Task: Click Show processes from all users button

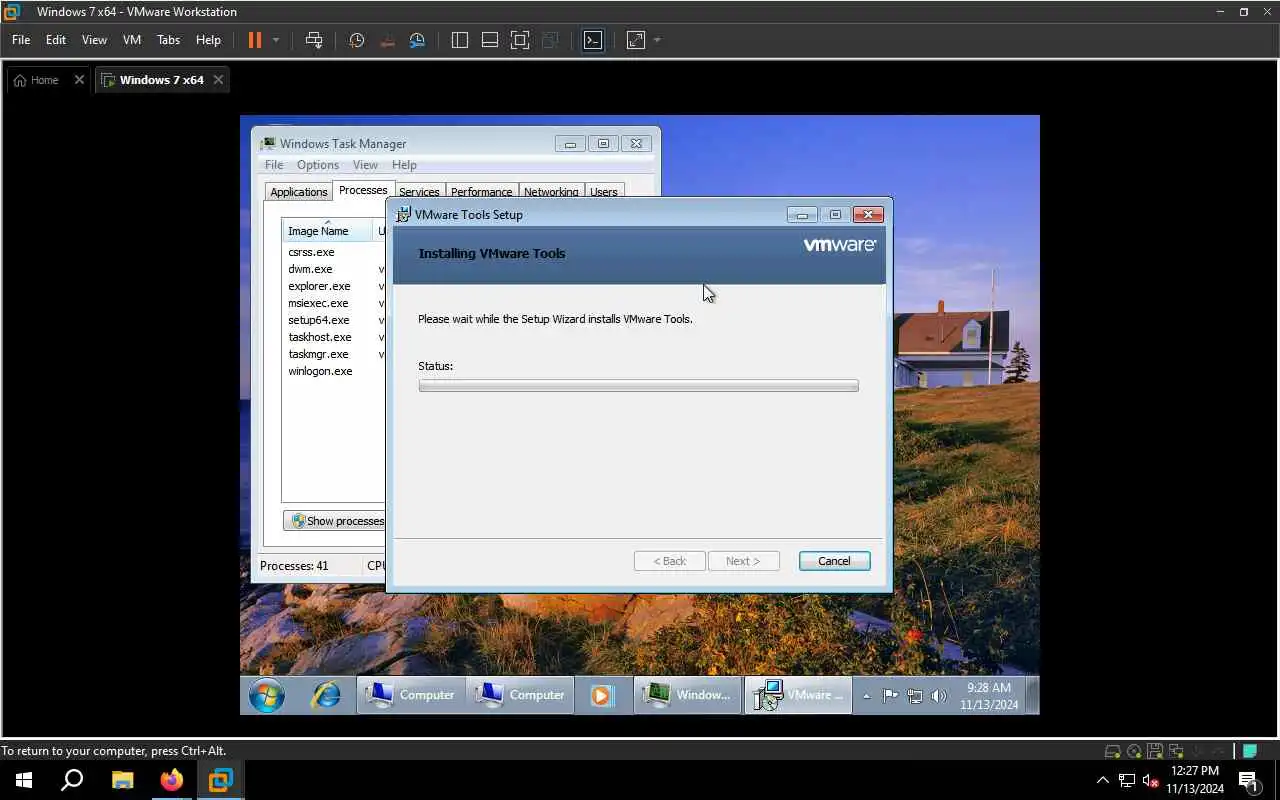Action: coord(335,521)
